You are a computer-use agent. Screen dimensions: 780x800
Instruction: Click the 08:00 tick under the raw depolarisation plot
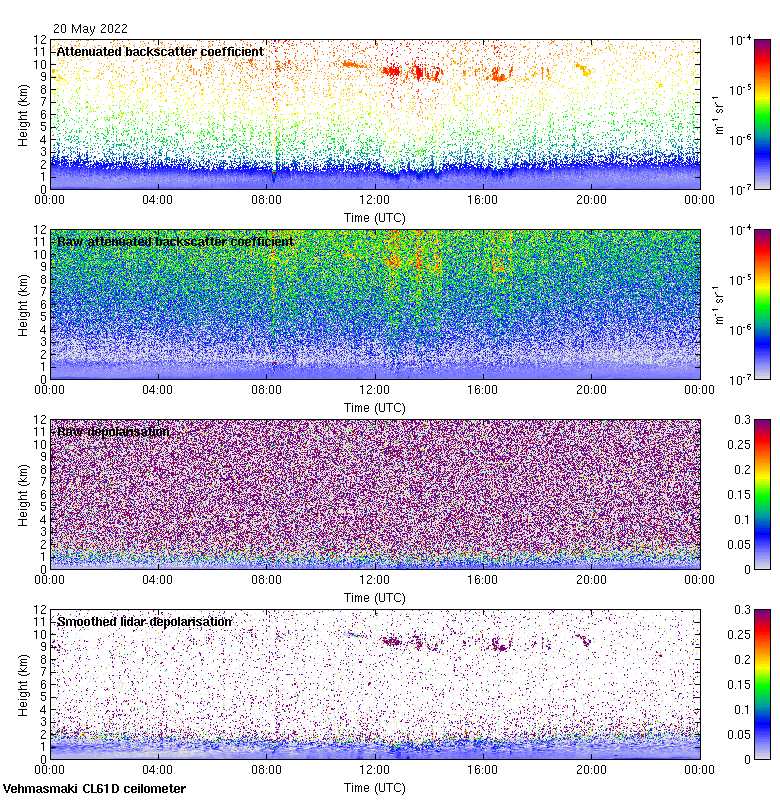[266, 580]
